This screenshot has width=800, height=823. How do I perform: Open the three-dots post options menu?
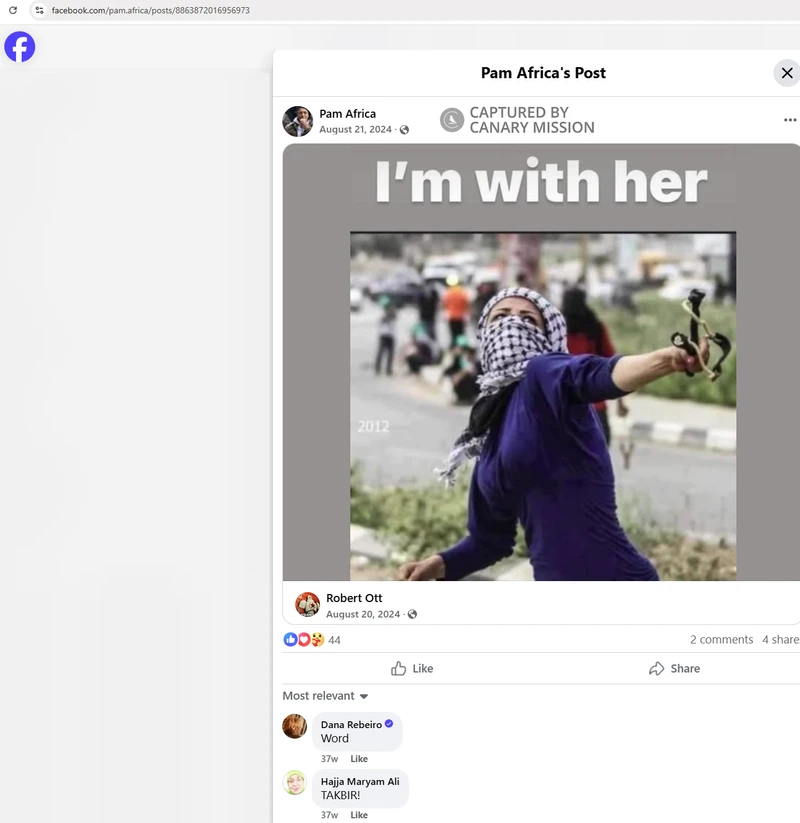coord(790,120)
